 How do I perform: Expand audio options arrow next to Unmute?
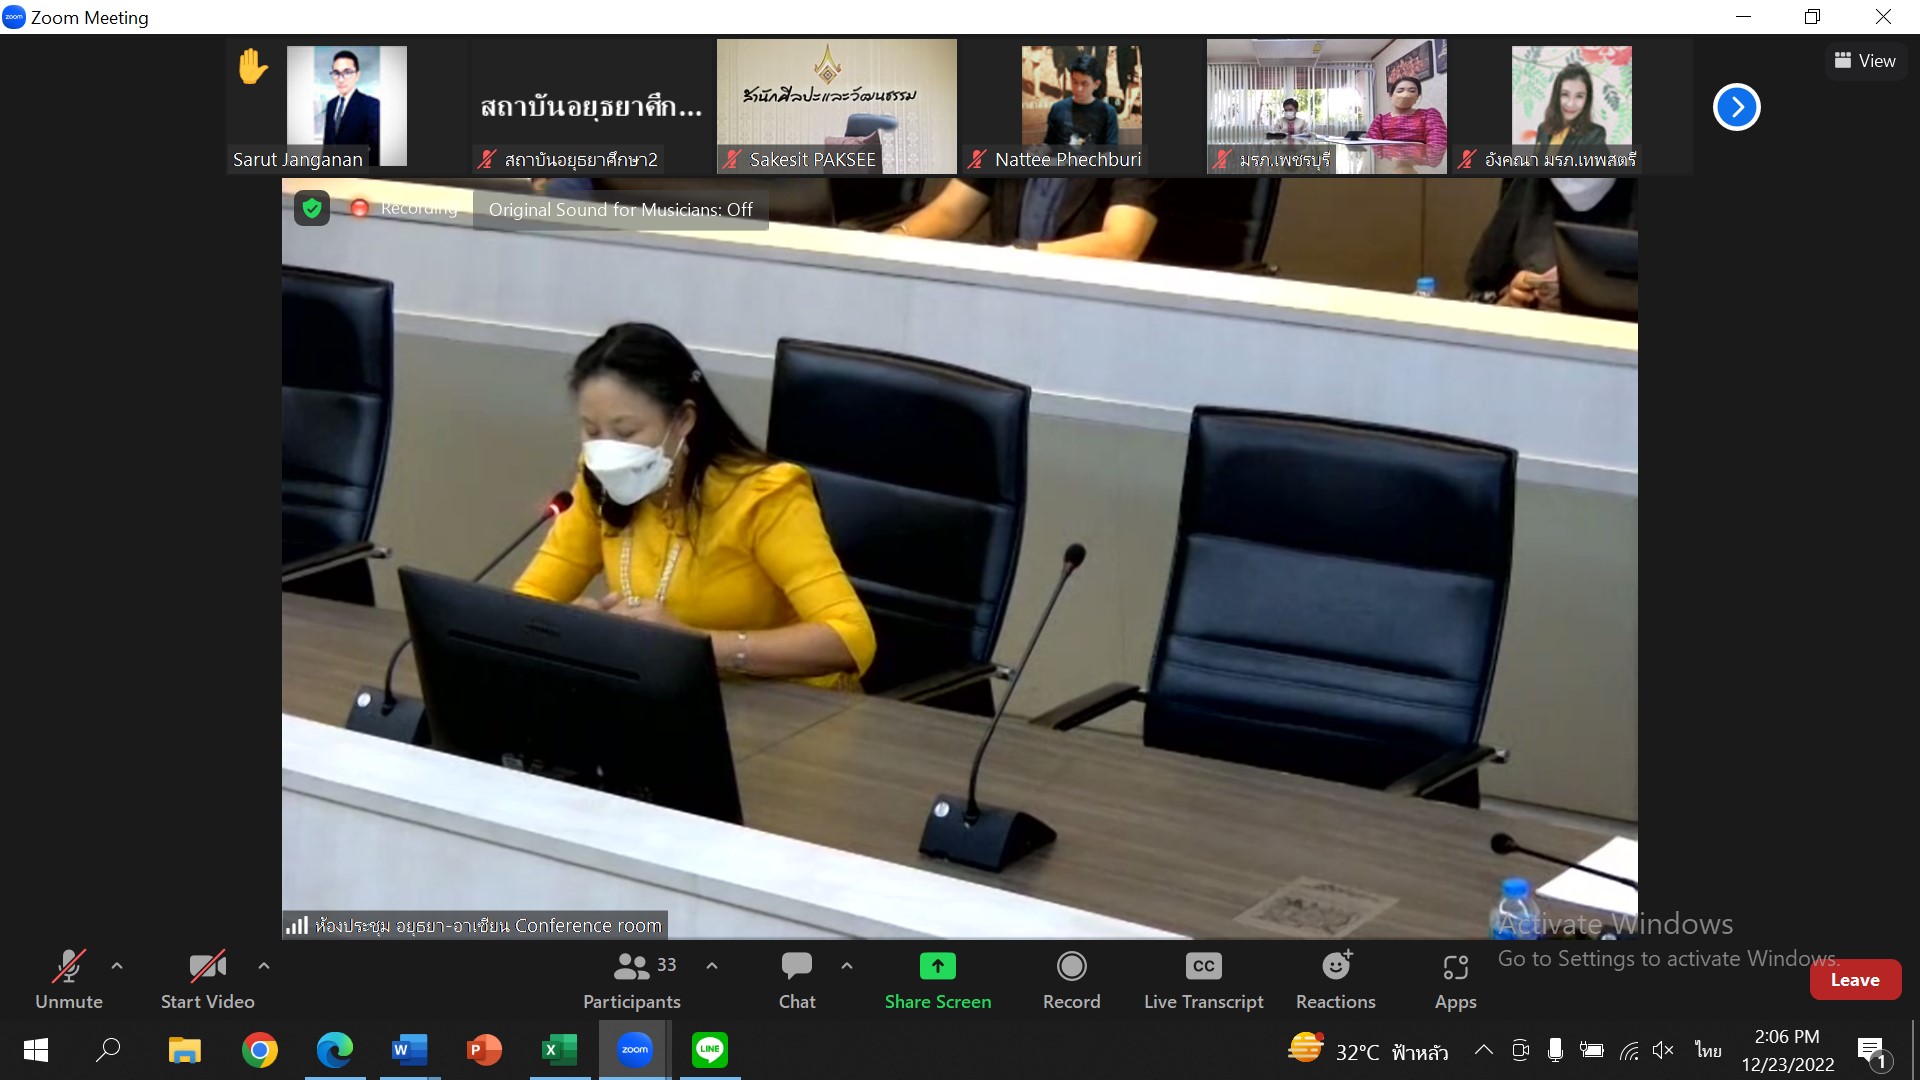[117, 966]
